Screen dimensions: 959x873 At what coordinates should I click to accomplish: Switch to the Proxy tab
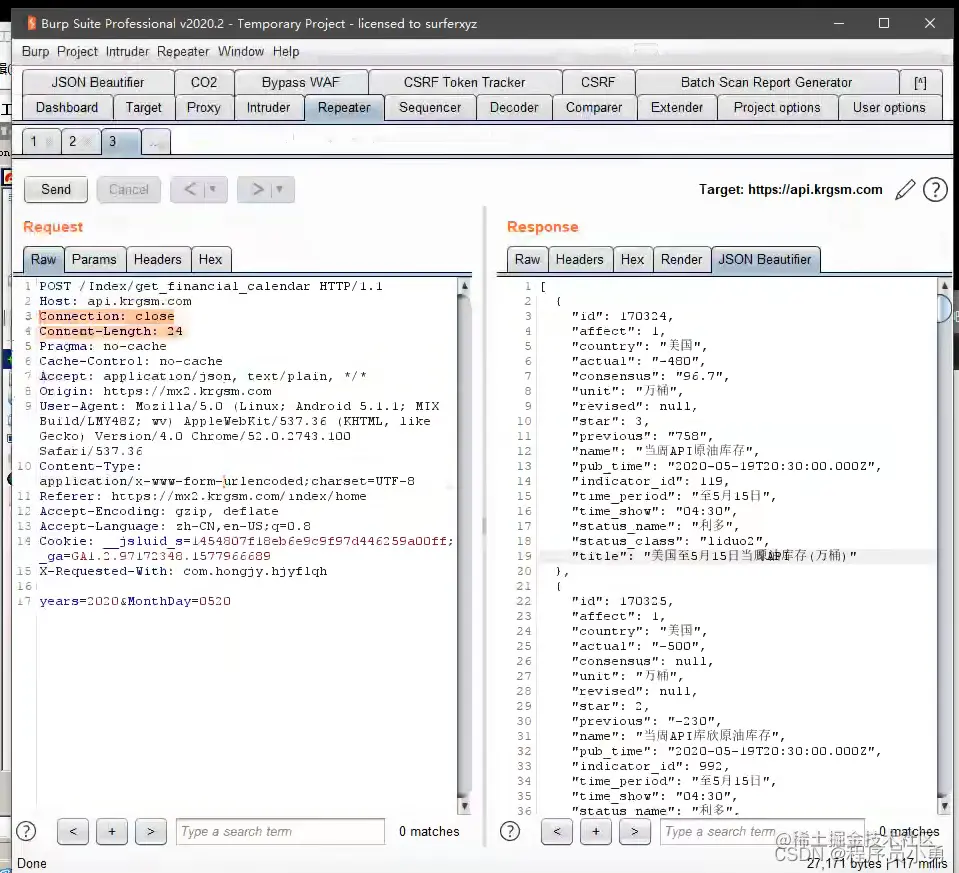(x=204, y=108)
